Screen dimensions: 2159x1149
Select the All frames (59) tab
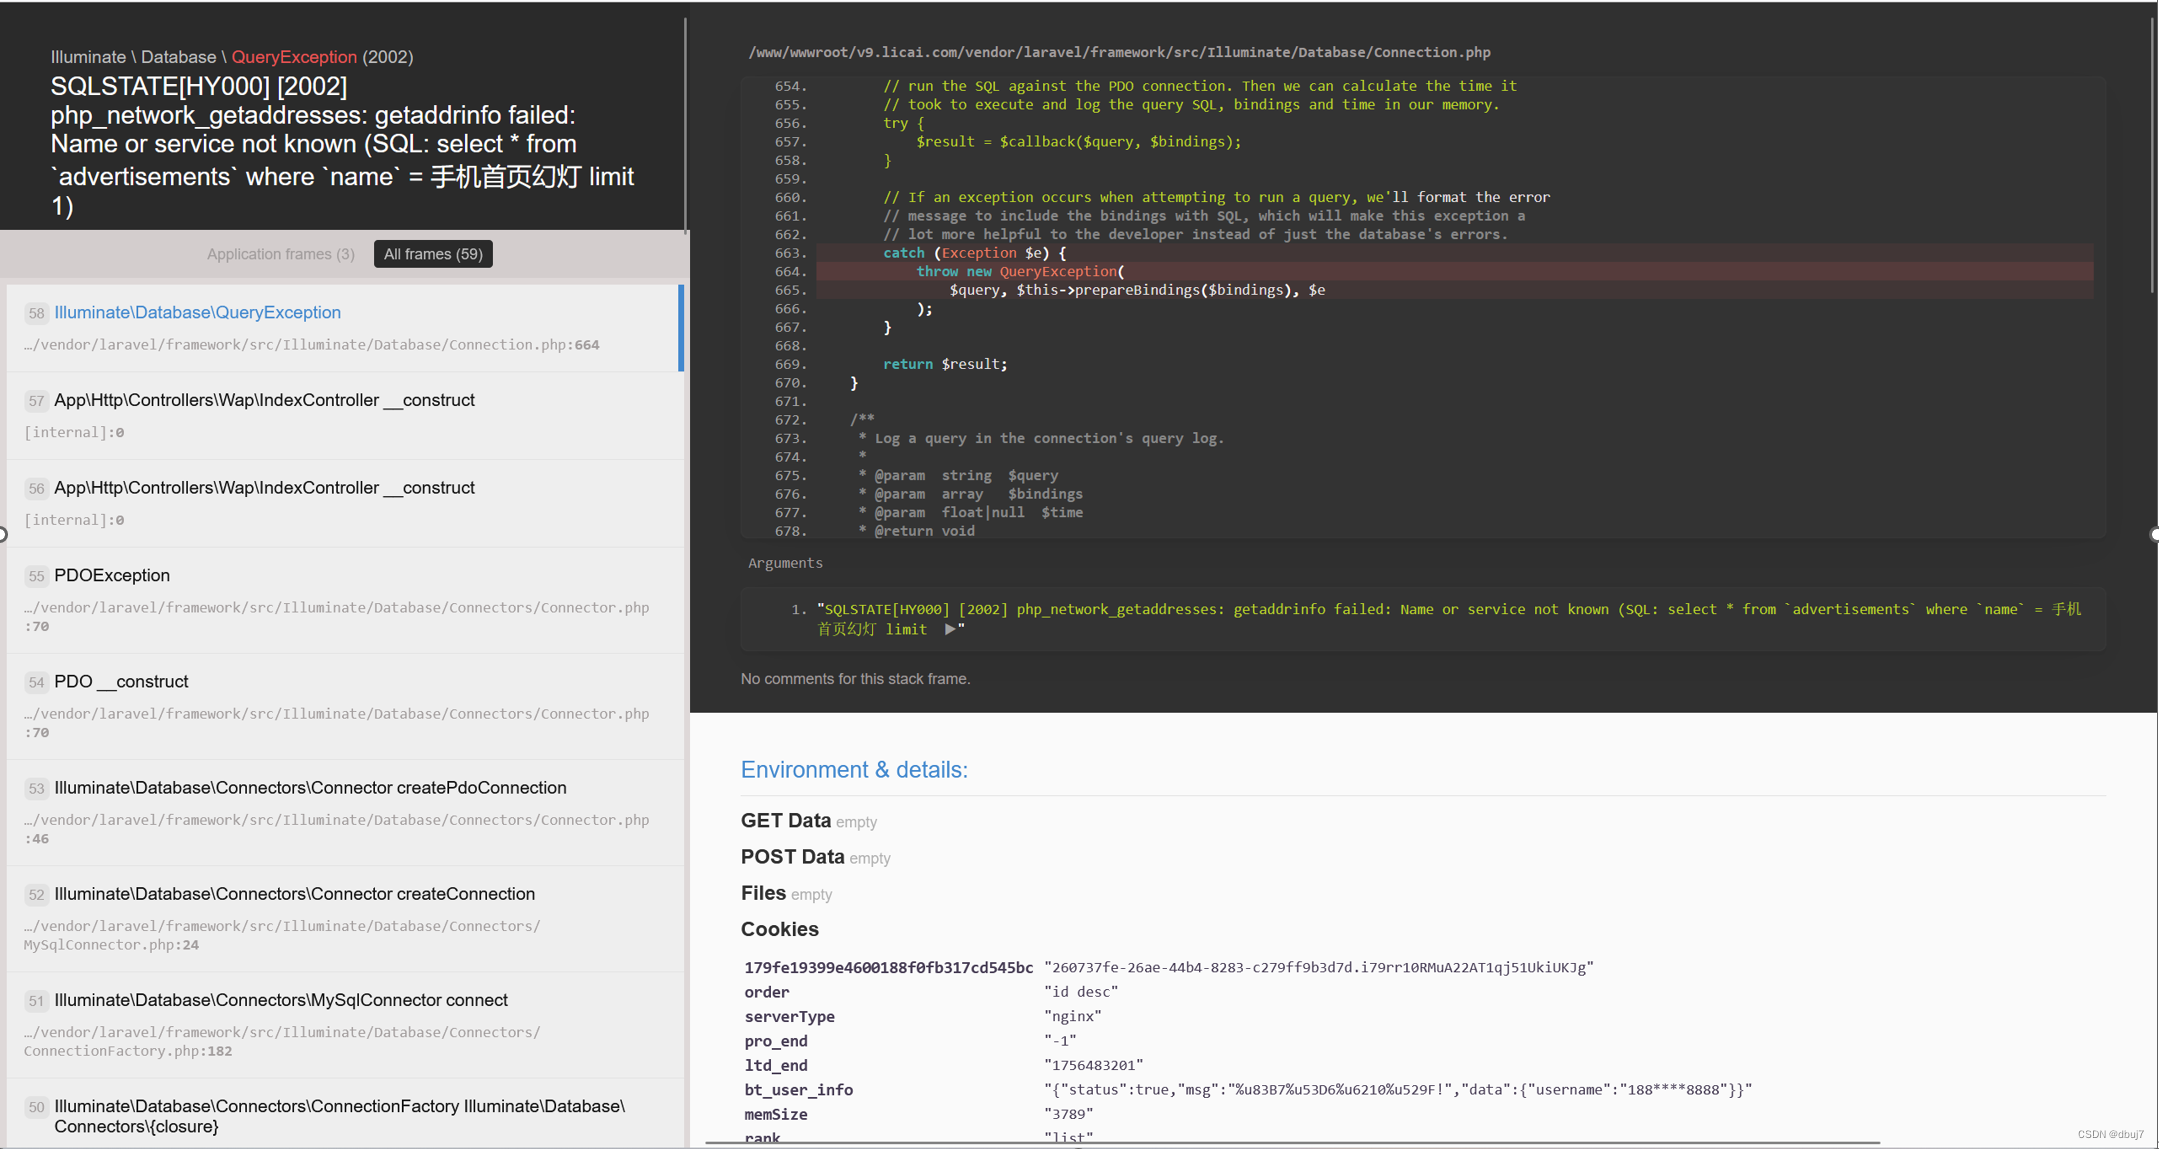433,254
